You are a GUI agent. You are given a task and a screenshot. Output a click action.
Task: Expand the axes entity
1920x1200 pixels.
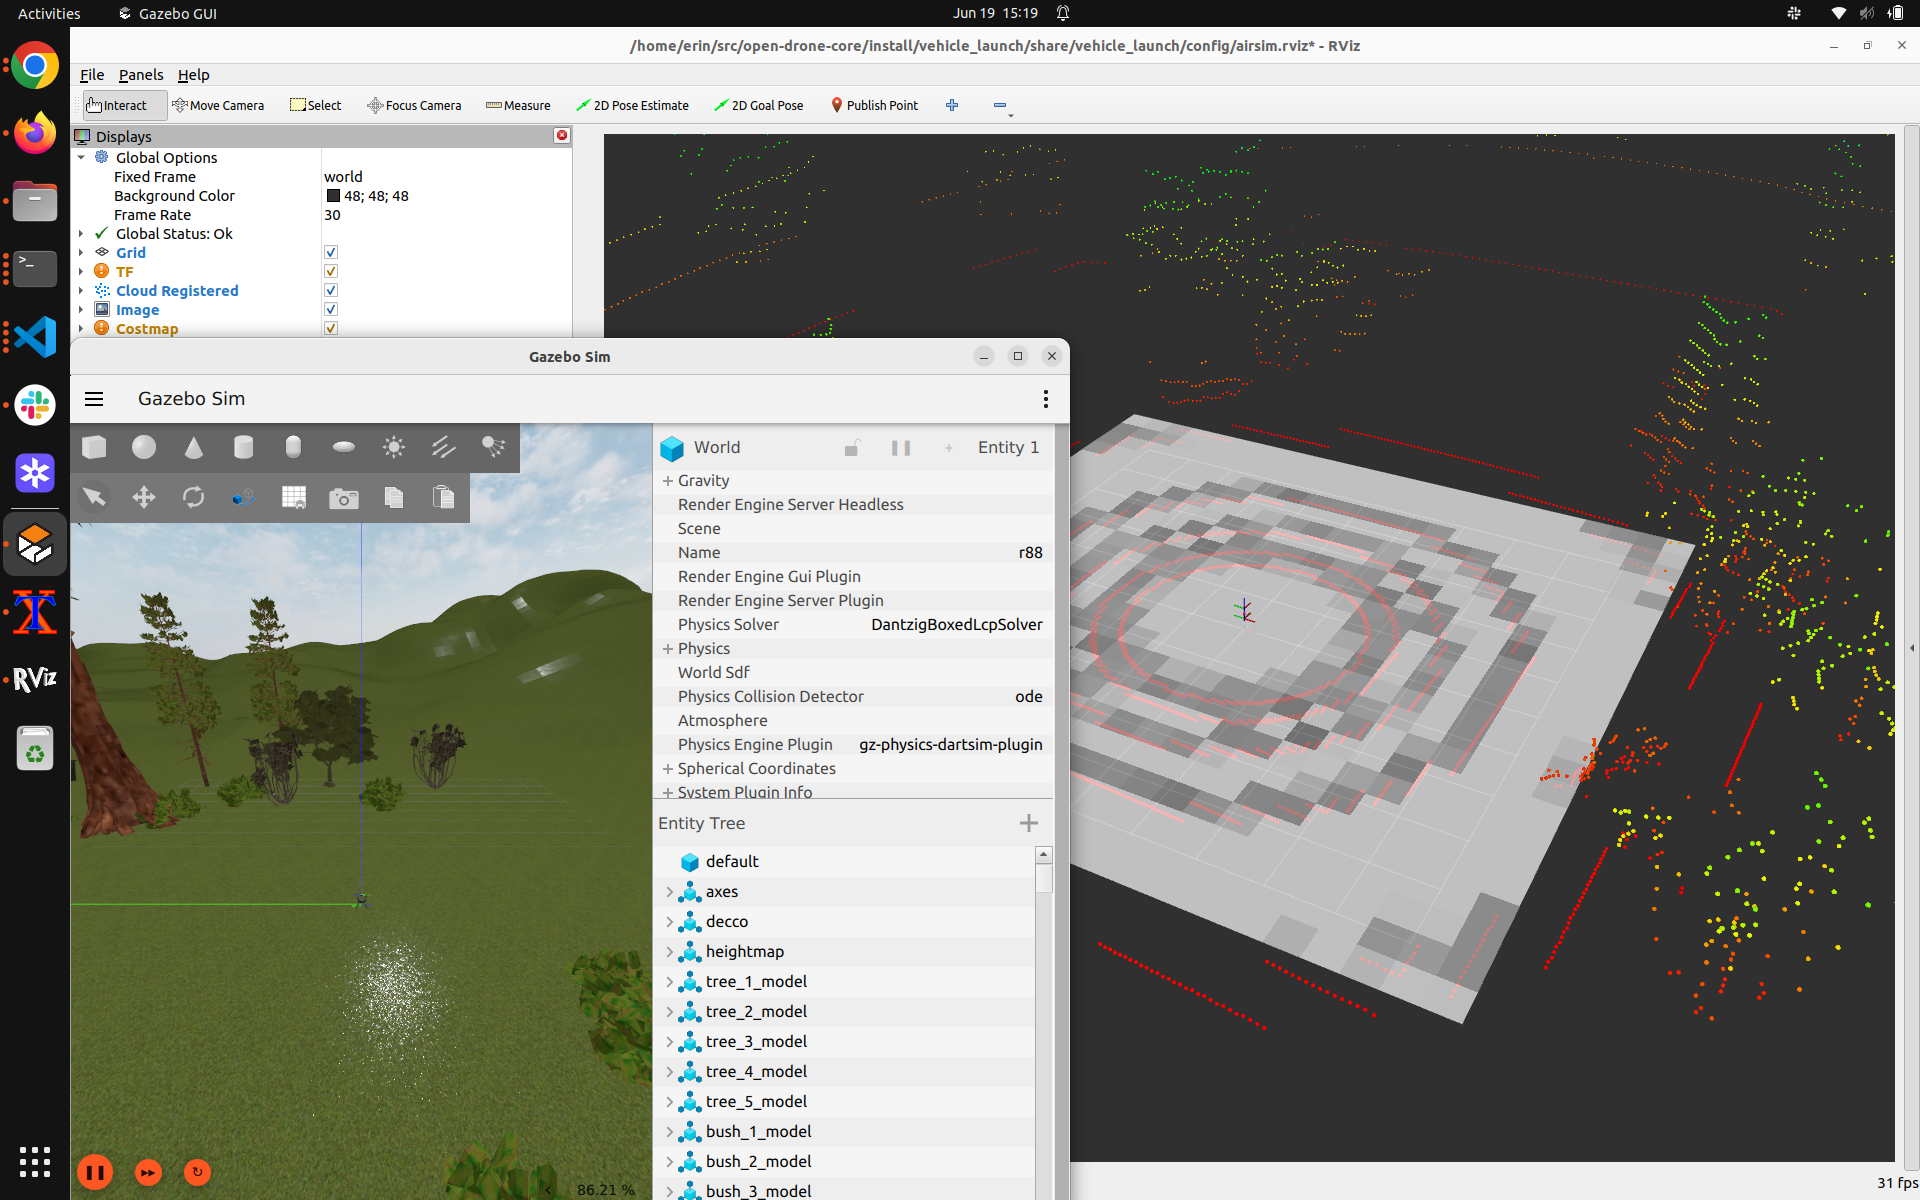(x=670, y=892)
